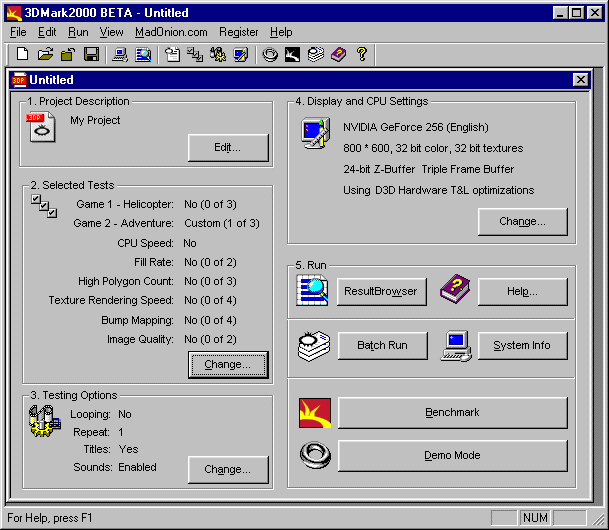Click the Demo Mode torus icon
Viewport: 609px width, 530px height.
(315, 455)
